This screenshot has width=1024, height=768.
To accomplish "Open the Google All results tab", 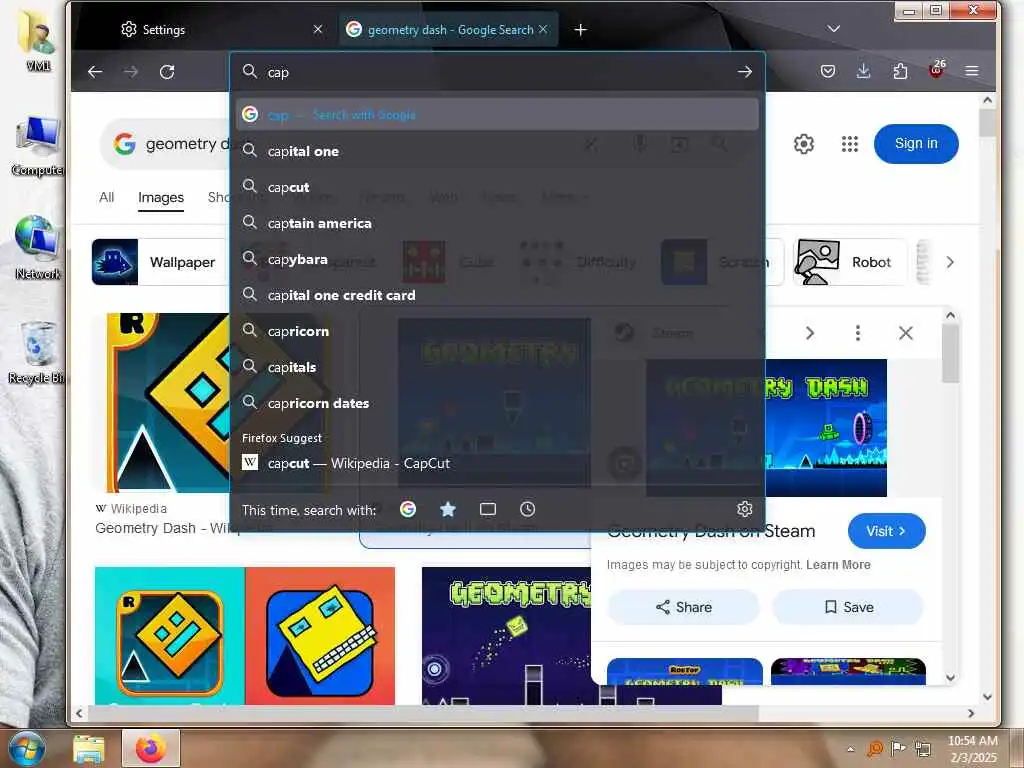I will (106, 197).
